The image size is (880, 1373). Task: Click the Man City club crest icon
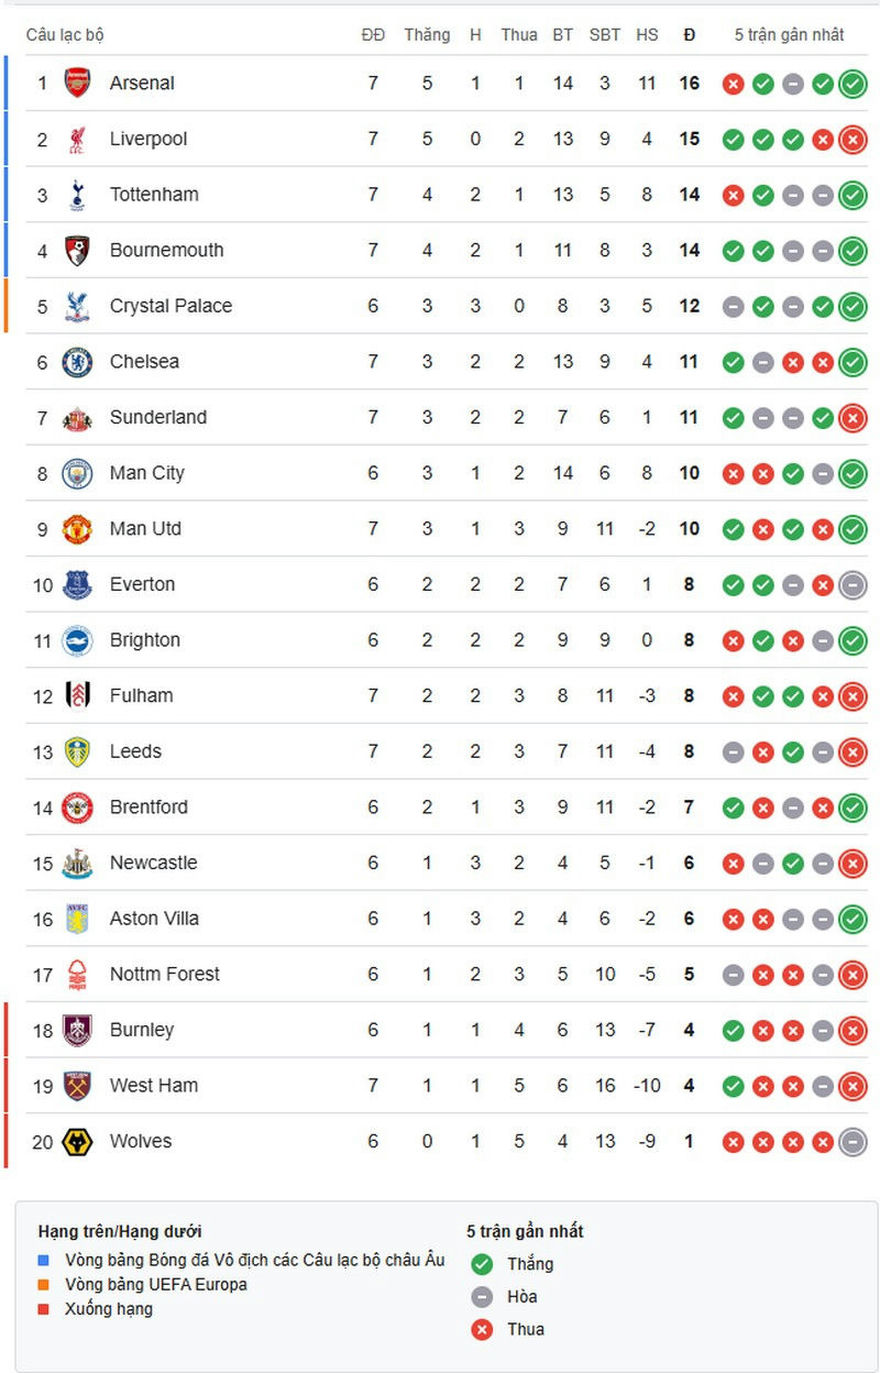[77, 473]
